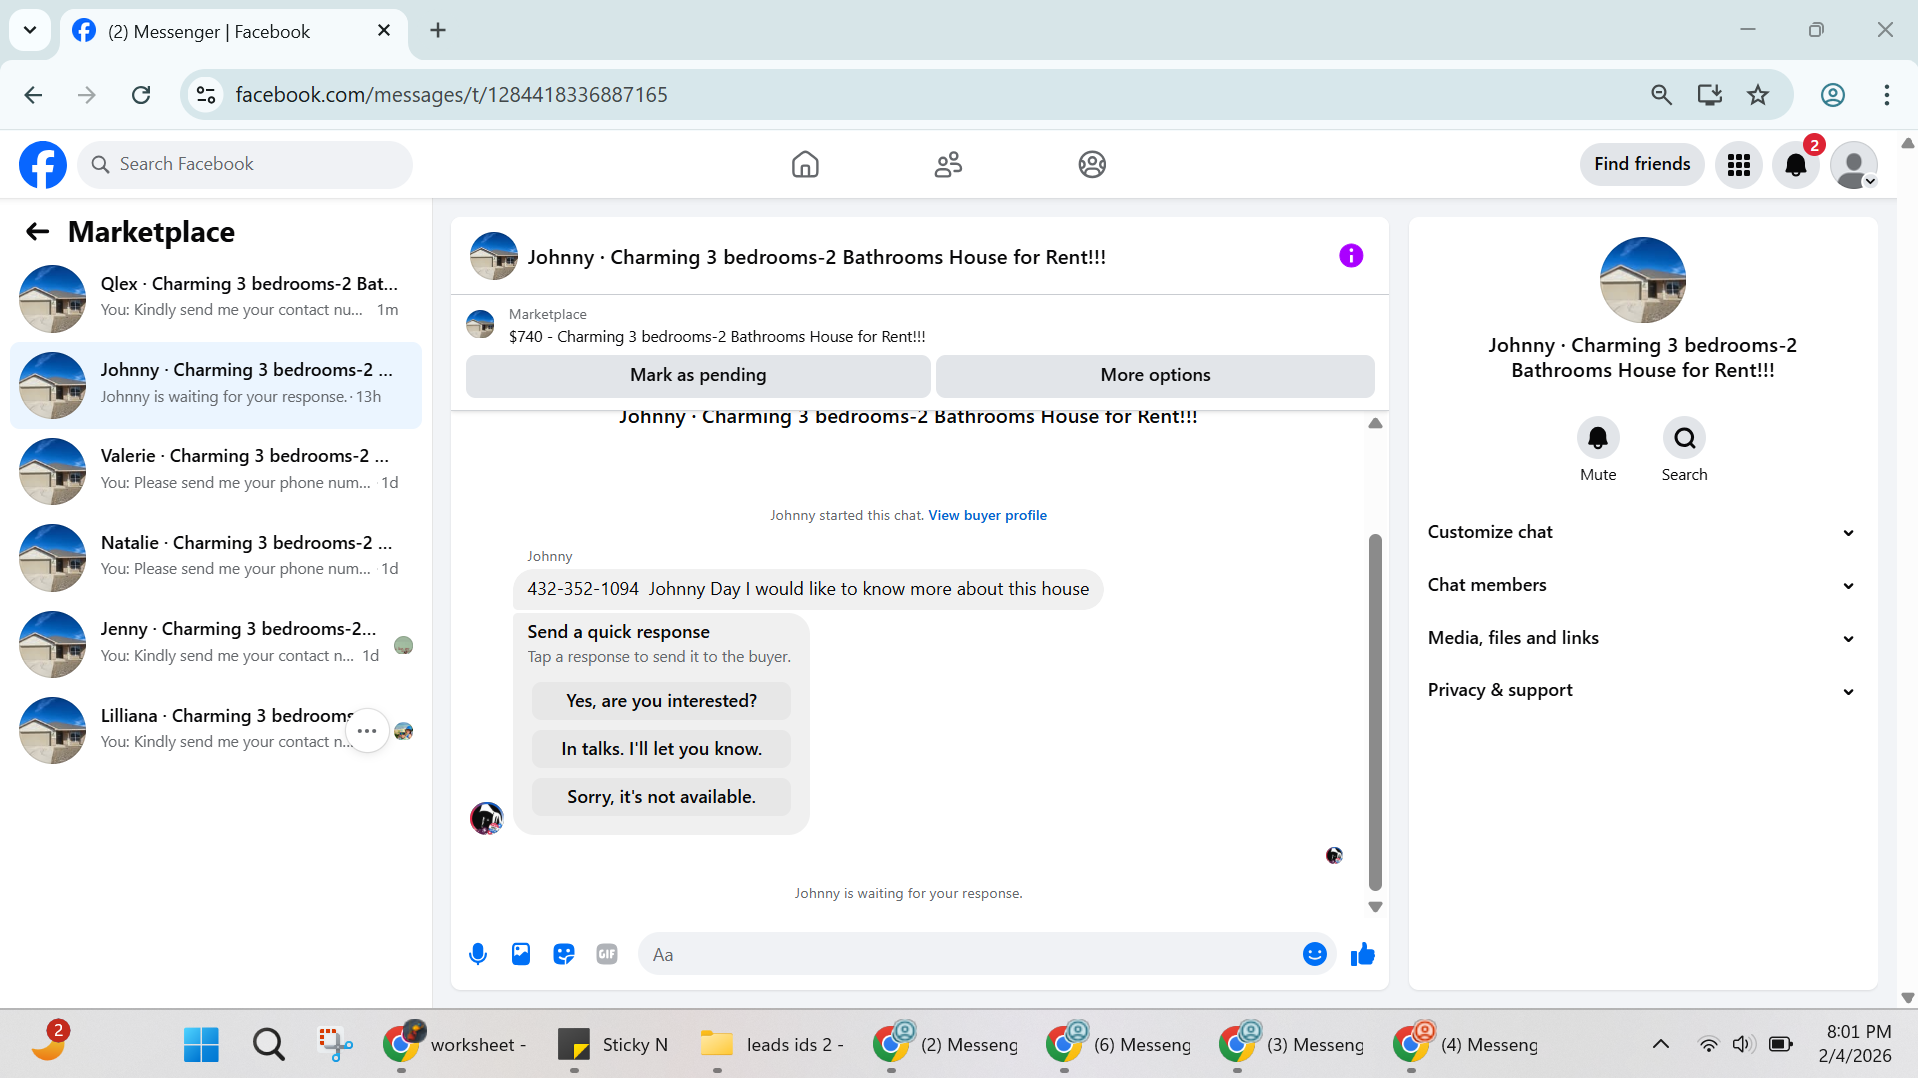The height and width of the screenshot is (1078, 1918).
Task: Click Mark as pending button
Action: point(698,375)
